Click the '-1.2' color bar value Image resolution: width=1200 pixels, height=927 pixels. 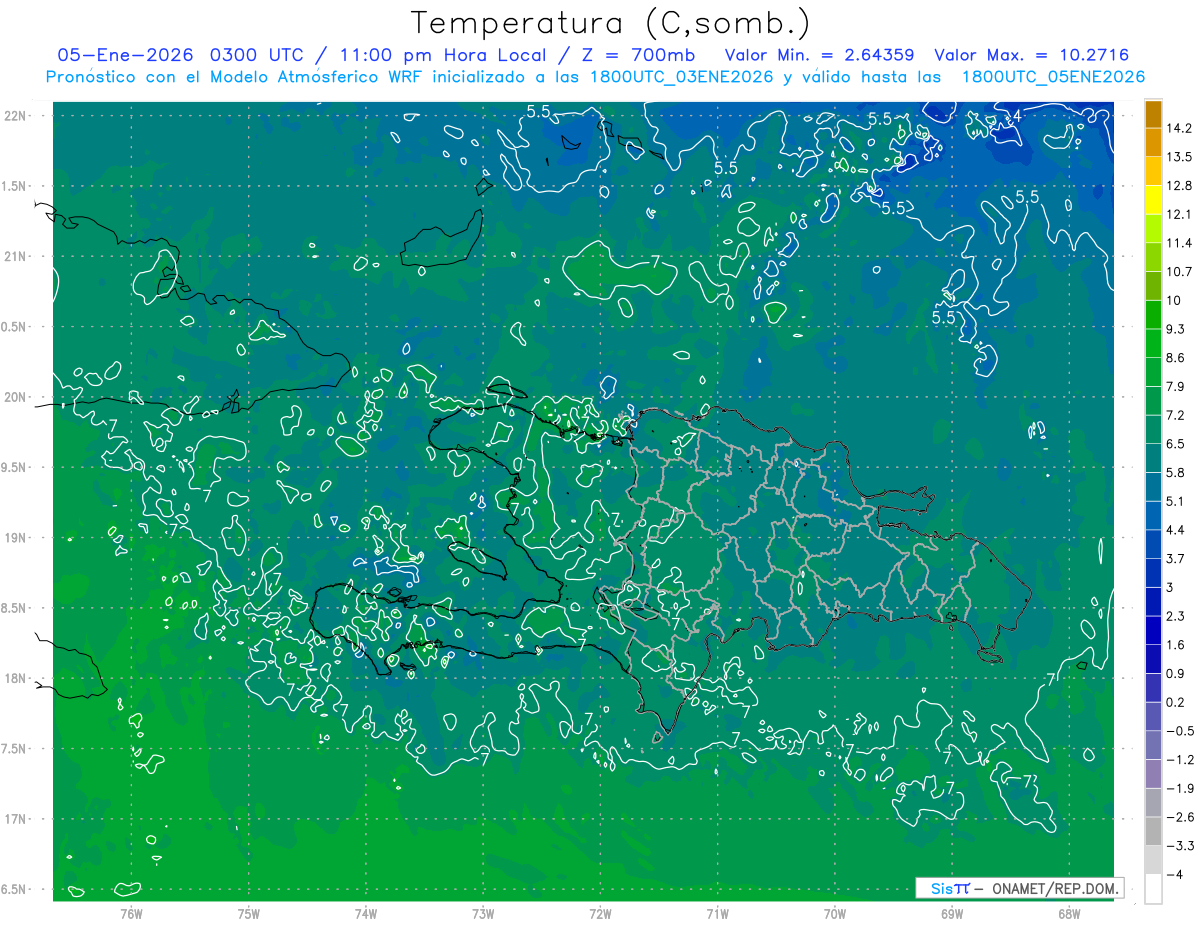tap(1179, 758)
